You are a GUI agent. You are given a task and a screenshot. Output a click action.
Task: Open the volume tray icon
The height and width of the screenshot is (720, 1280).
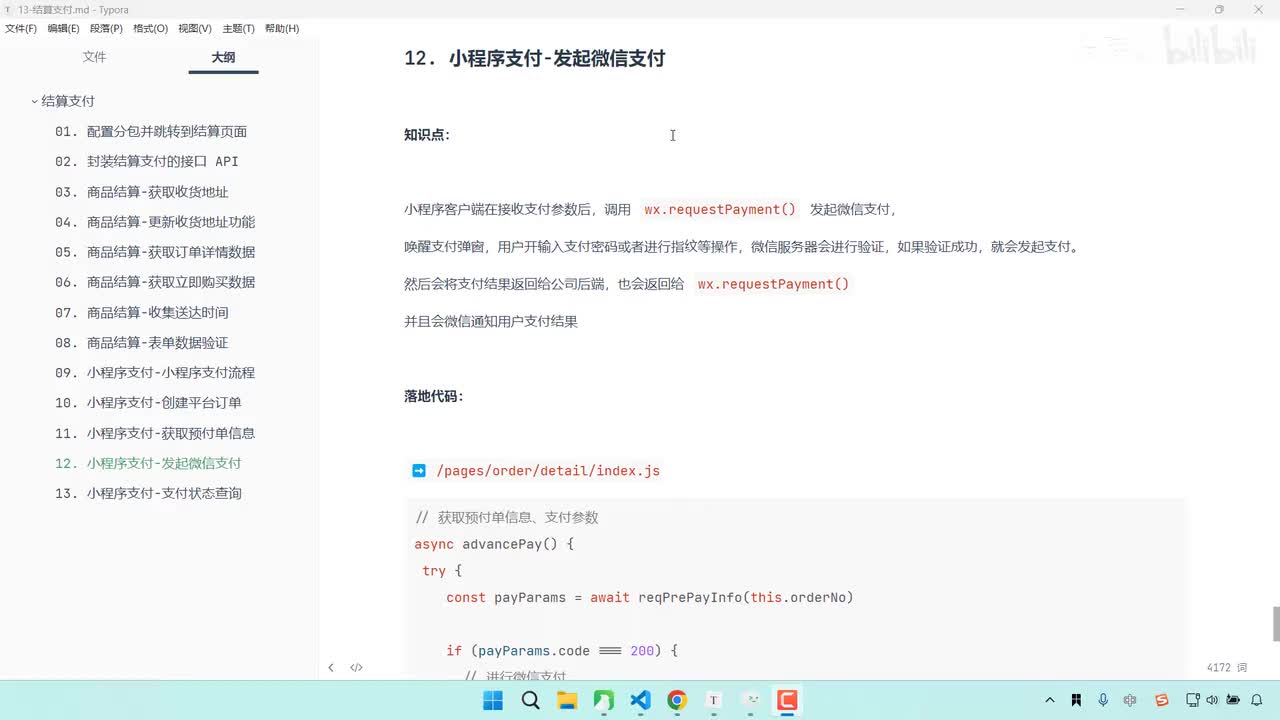tap(1212, 700)
